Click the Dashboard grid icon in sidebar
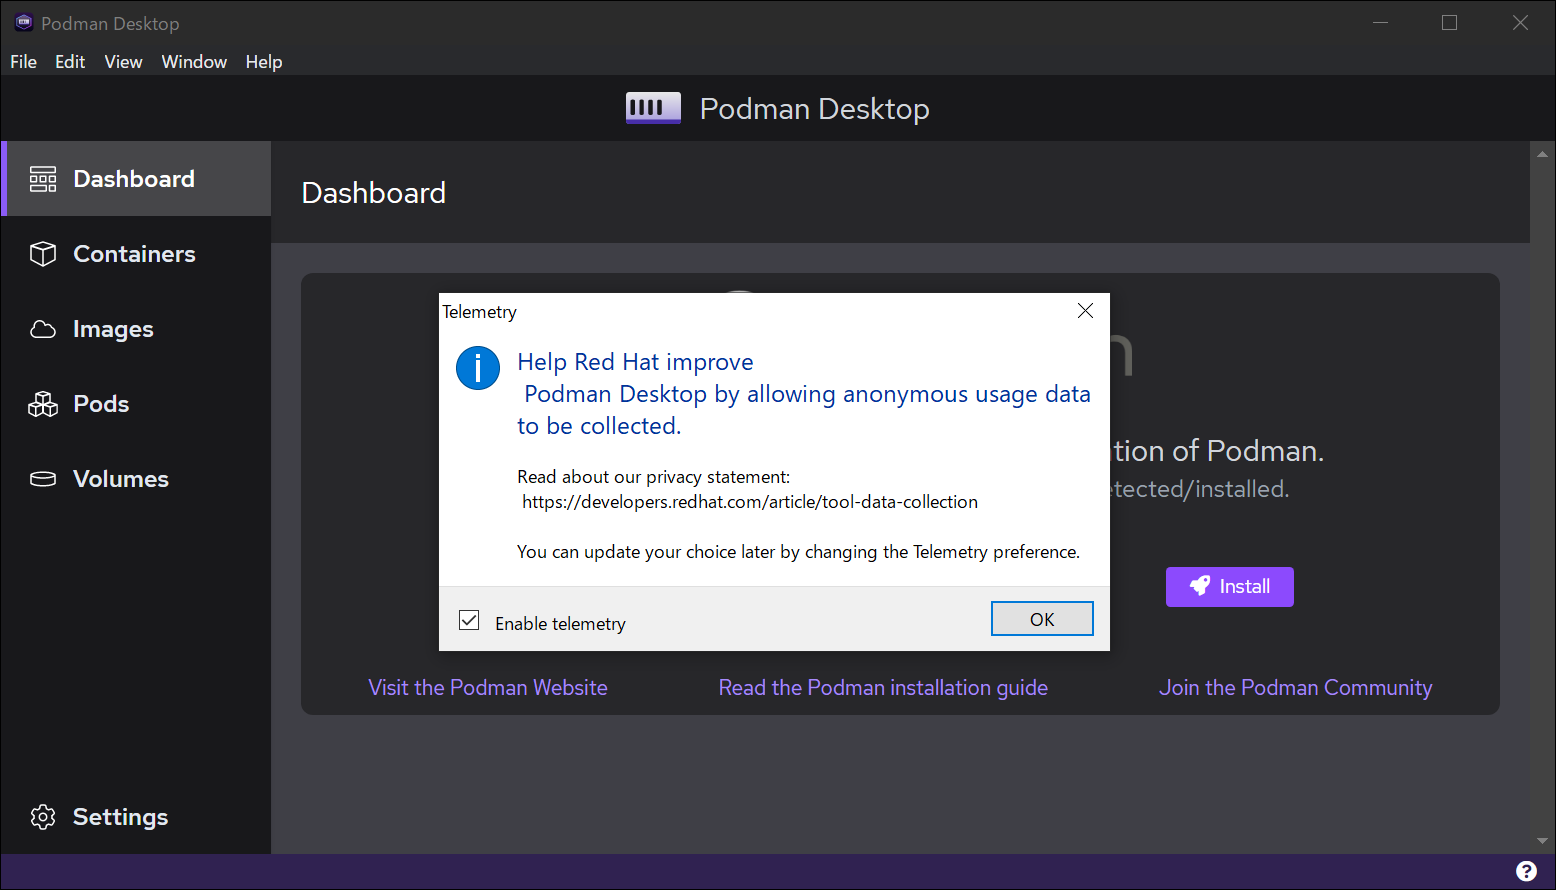The image size is (1556, 890). [43, 179]
